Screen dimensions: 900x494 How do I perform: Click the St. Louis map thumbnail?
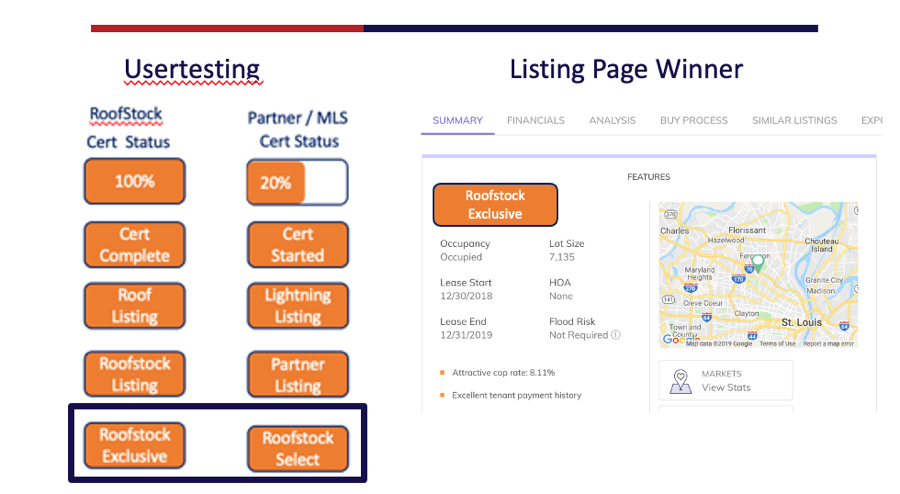click(x=758, y=274)
